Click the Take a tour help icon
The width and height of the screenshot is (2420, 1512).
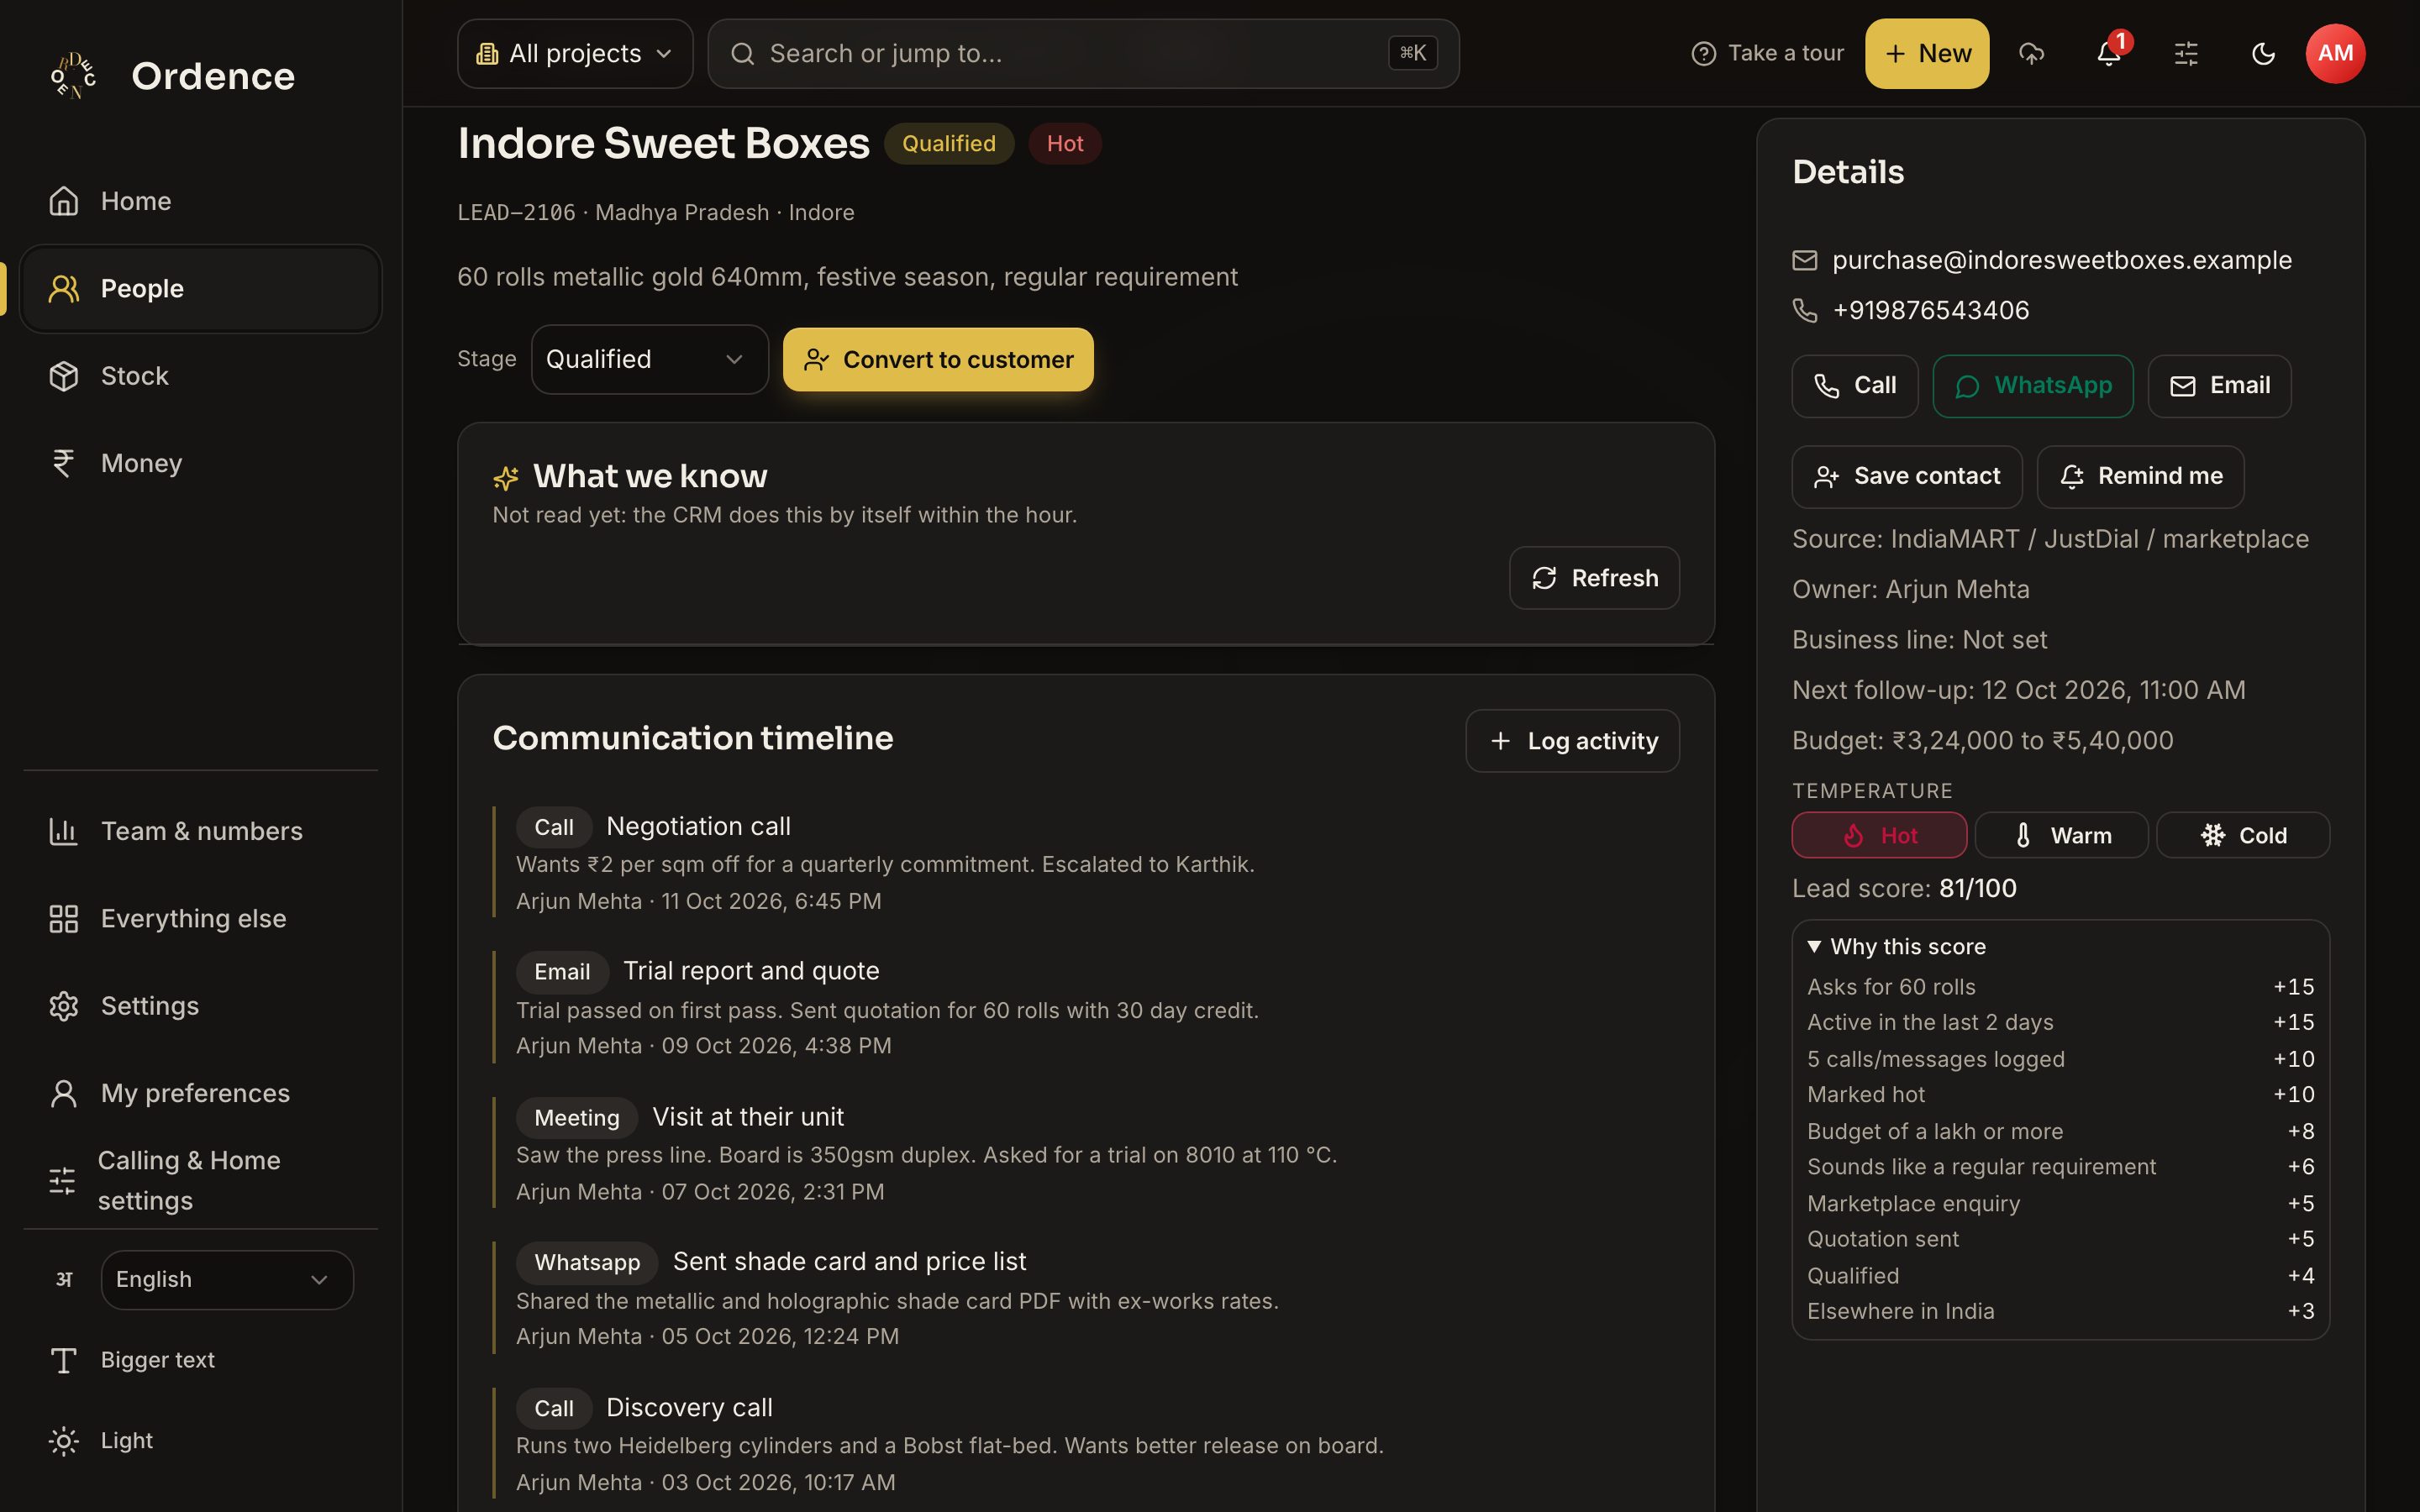1703,53
